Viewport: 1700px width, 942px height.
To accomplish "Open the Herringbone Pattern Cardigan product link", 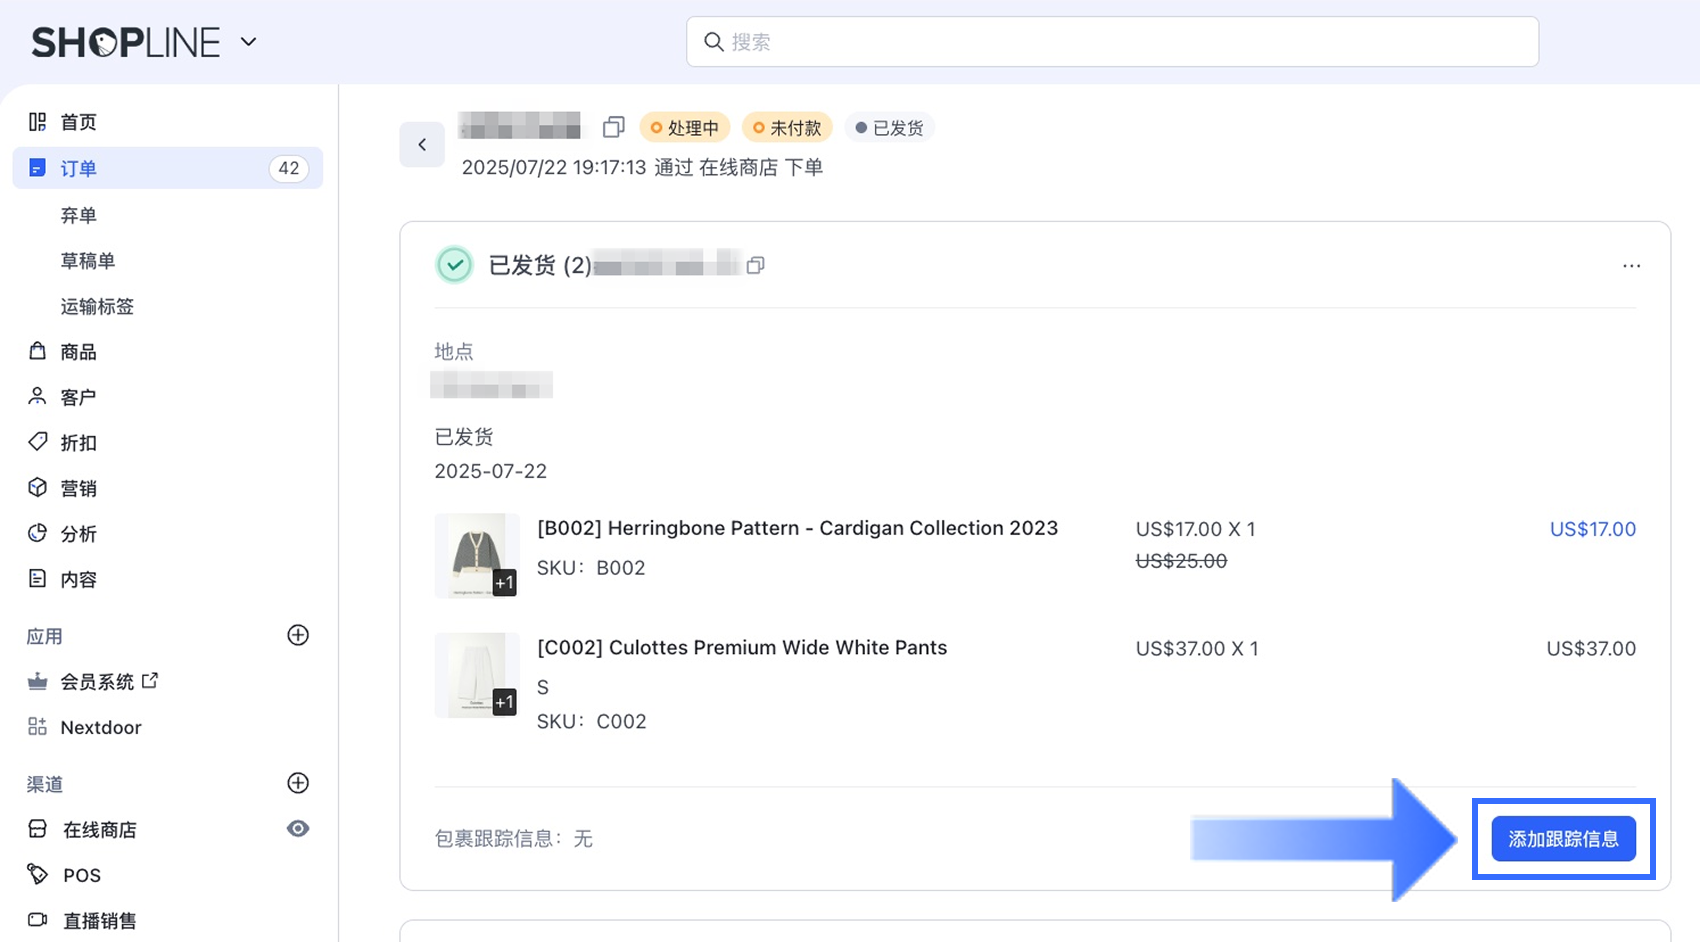I will [797, 528].
